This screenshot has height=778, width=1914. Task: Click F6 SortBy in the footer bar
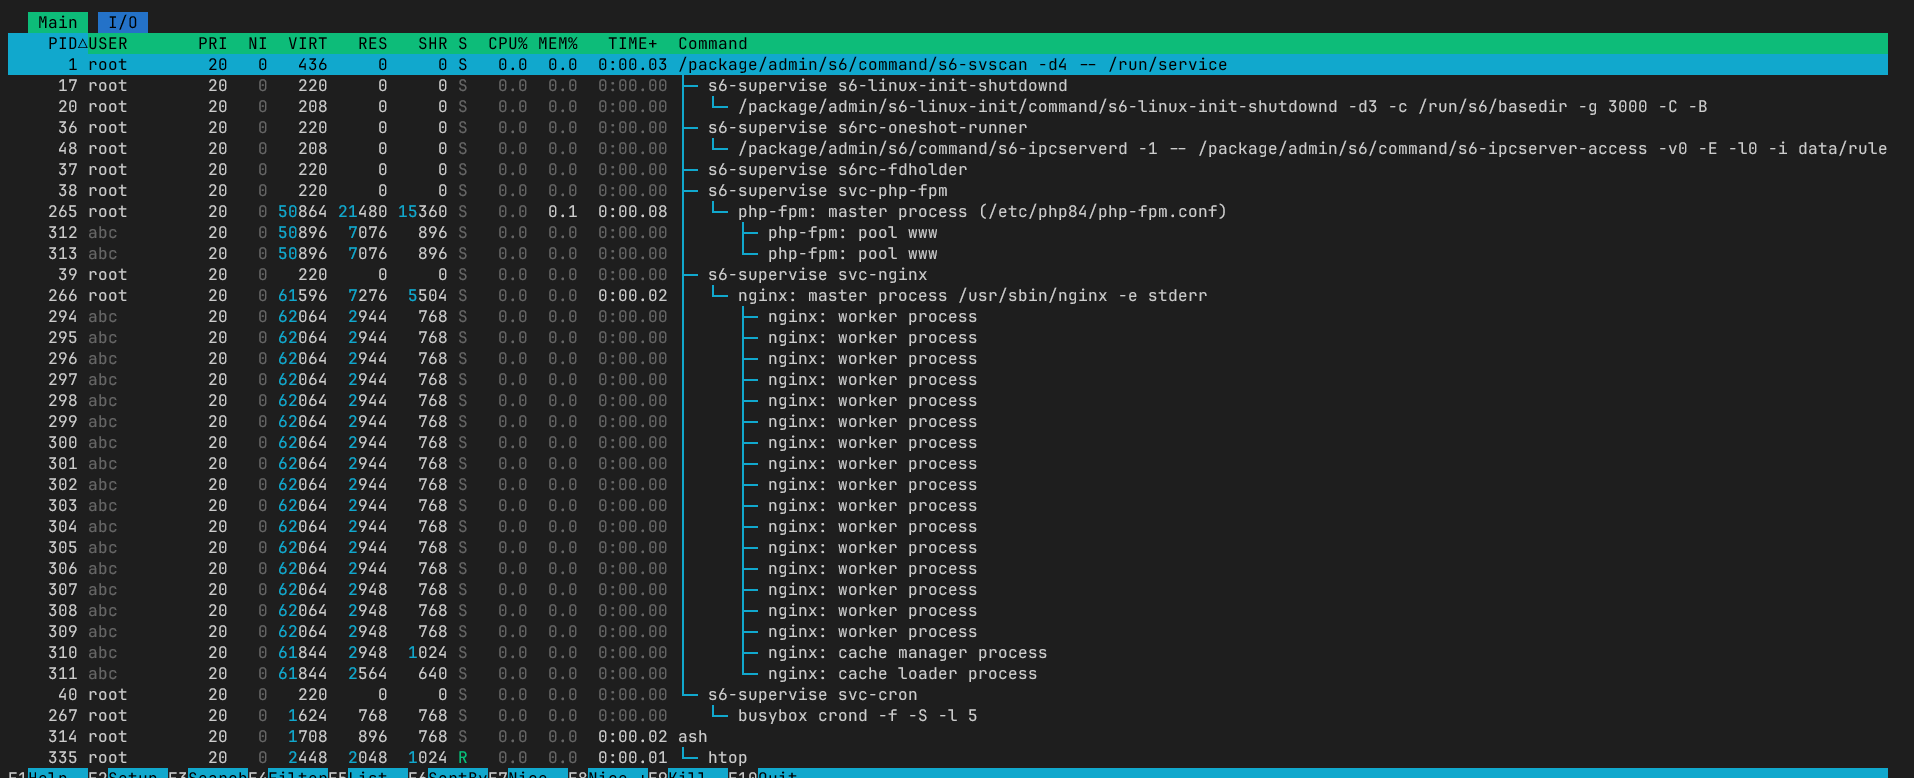[447, 774]
